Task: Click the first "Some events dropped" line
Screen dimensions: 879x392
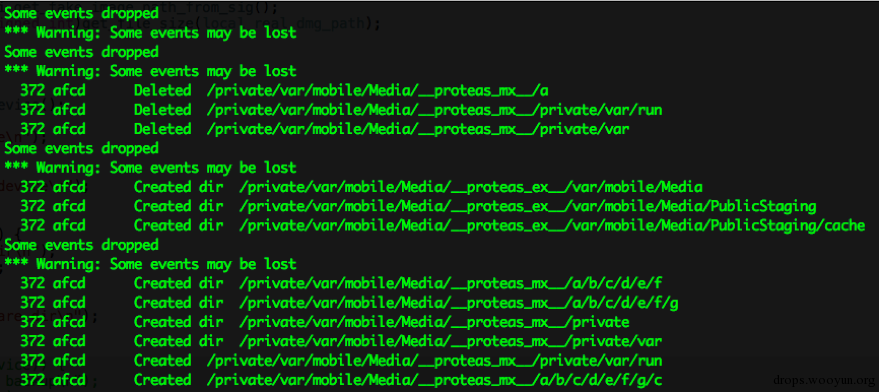Action: click(x=81, y=13)
